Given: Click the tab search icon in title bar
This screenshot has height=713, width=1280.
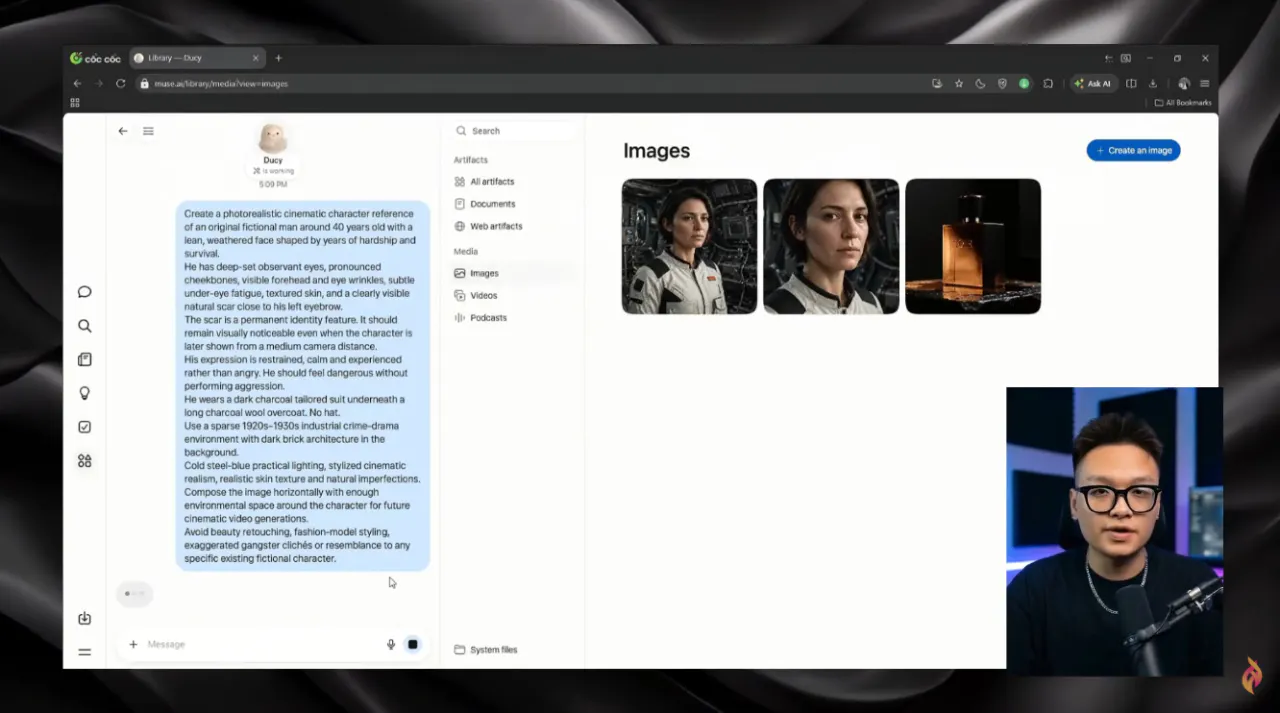Looking at the screenshot, I should tap(1126, 58).
